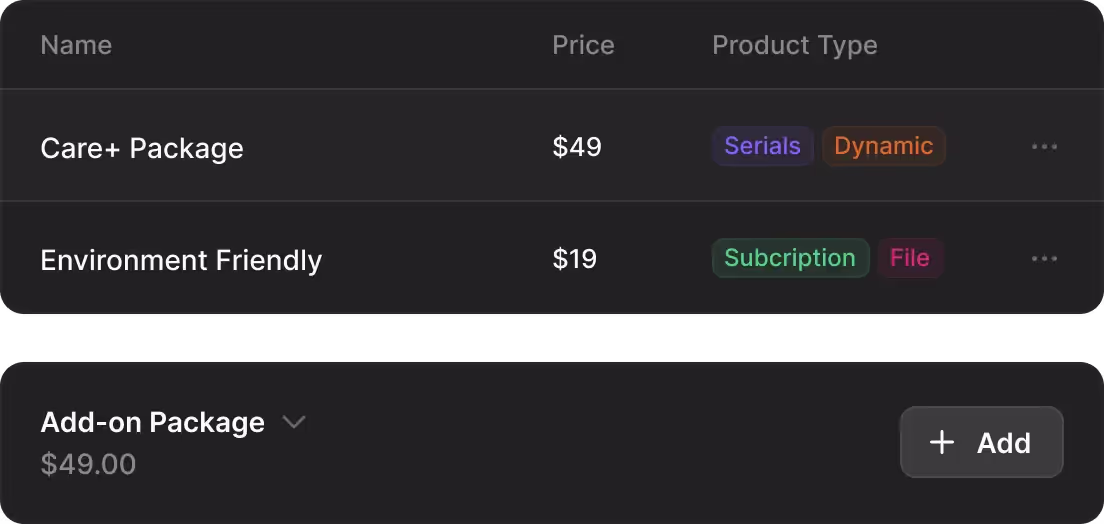Click the green Subcription tag
The image size is (1104, 524).
790,258
